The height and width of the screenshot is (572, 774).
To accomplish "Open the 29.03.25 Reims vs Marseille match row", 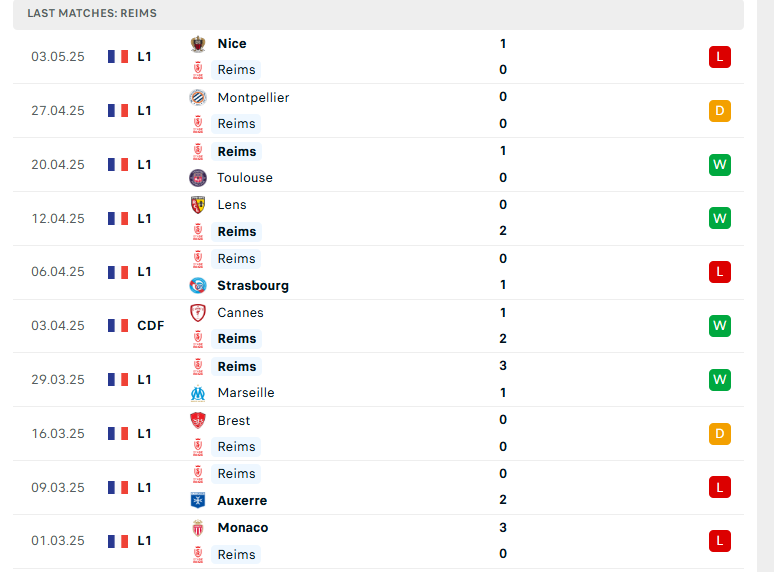I will (x=378, y=380).
